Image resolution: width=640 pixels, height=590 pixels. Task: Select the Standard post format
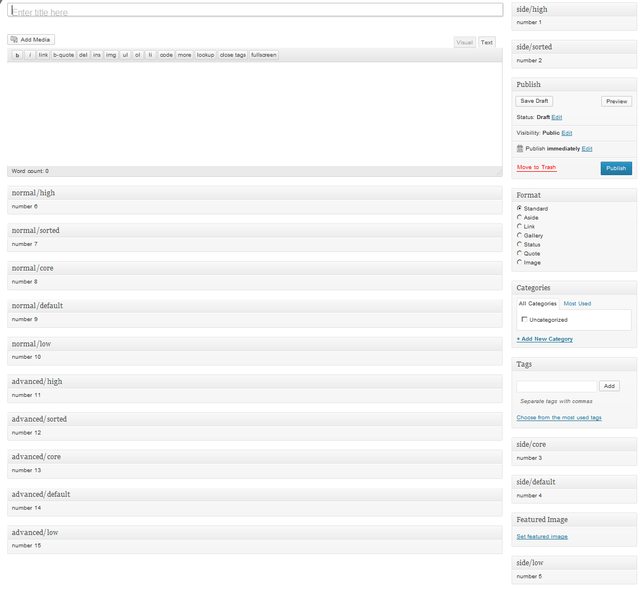point(519,208)
